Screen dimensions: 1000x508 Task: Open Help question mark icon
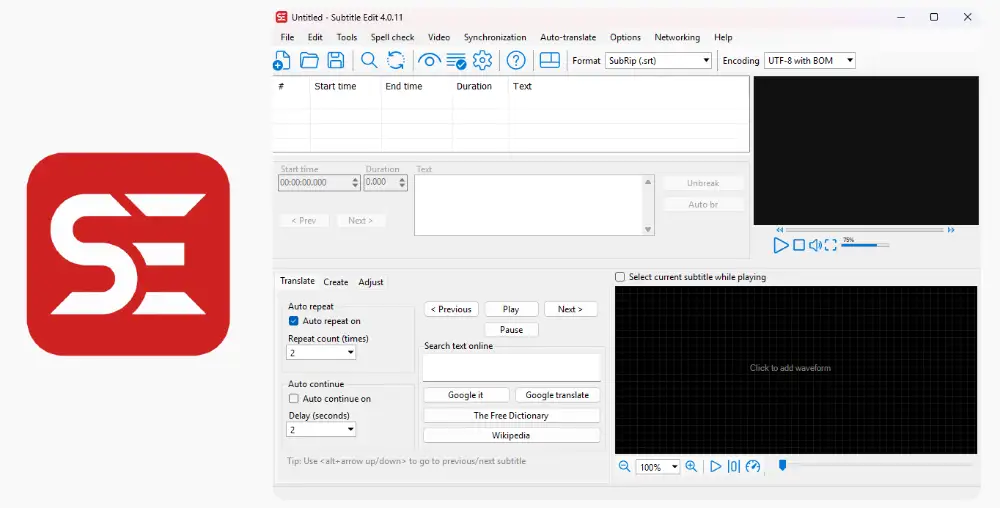516,61
